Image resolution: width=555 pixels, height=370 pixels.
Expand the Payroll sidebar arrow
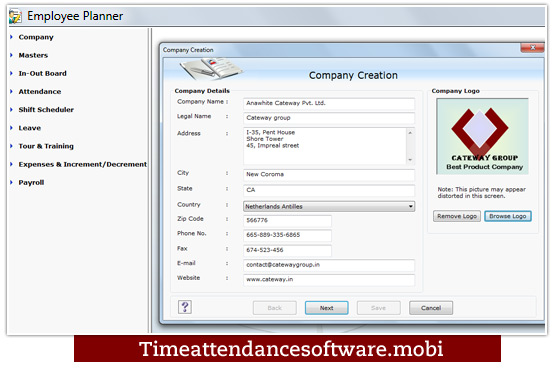coord(11,182)
